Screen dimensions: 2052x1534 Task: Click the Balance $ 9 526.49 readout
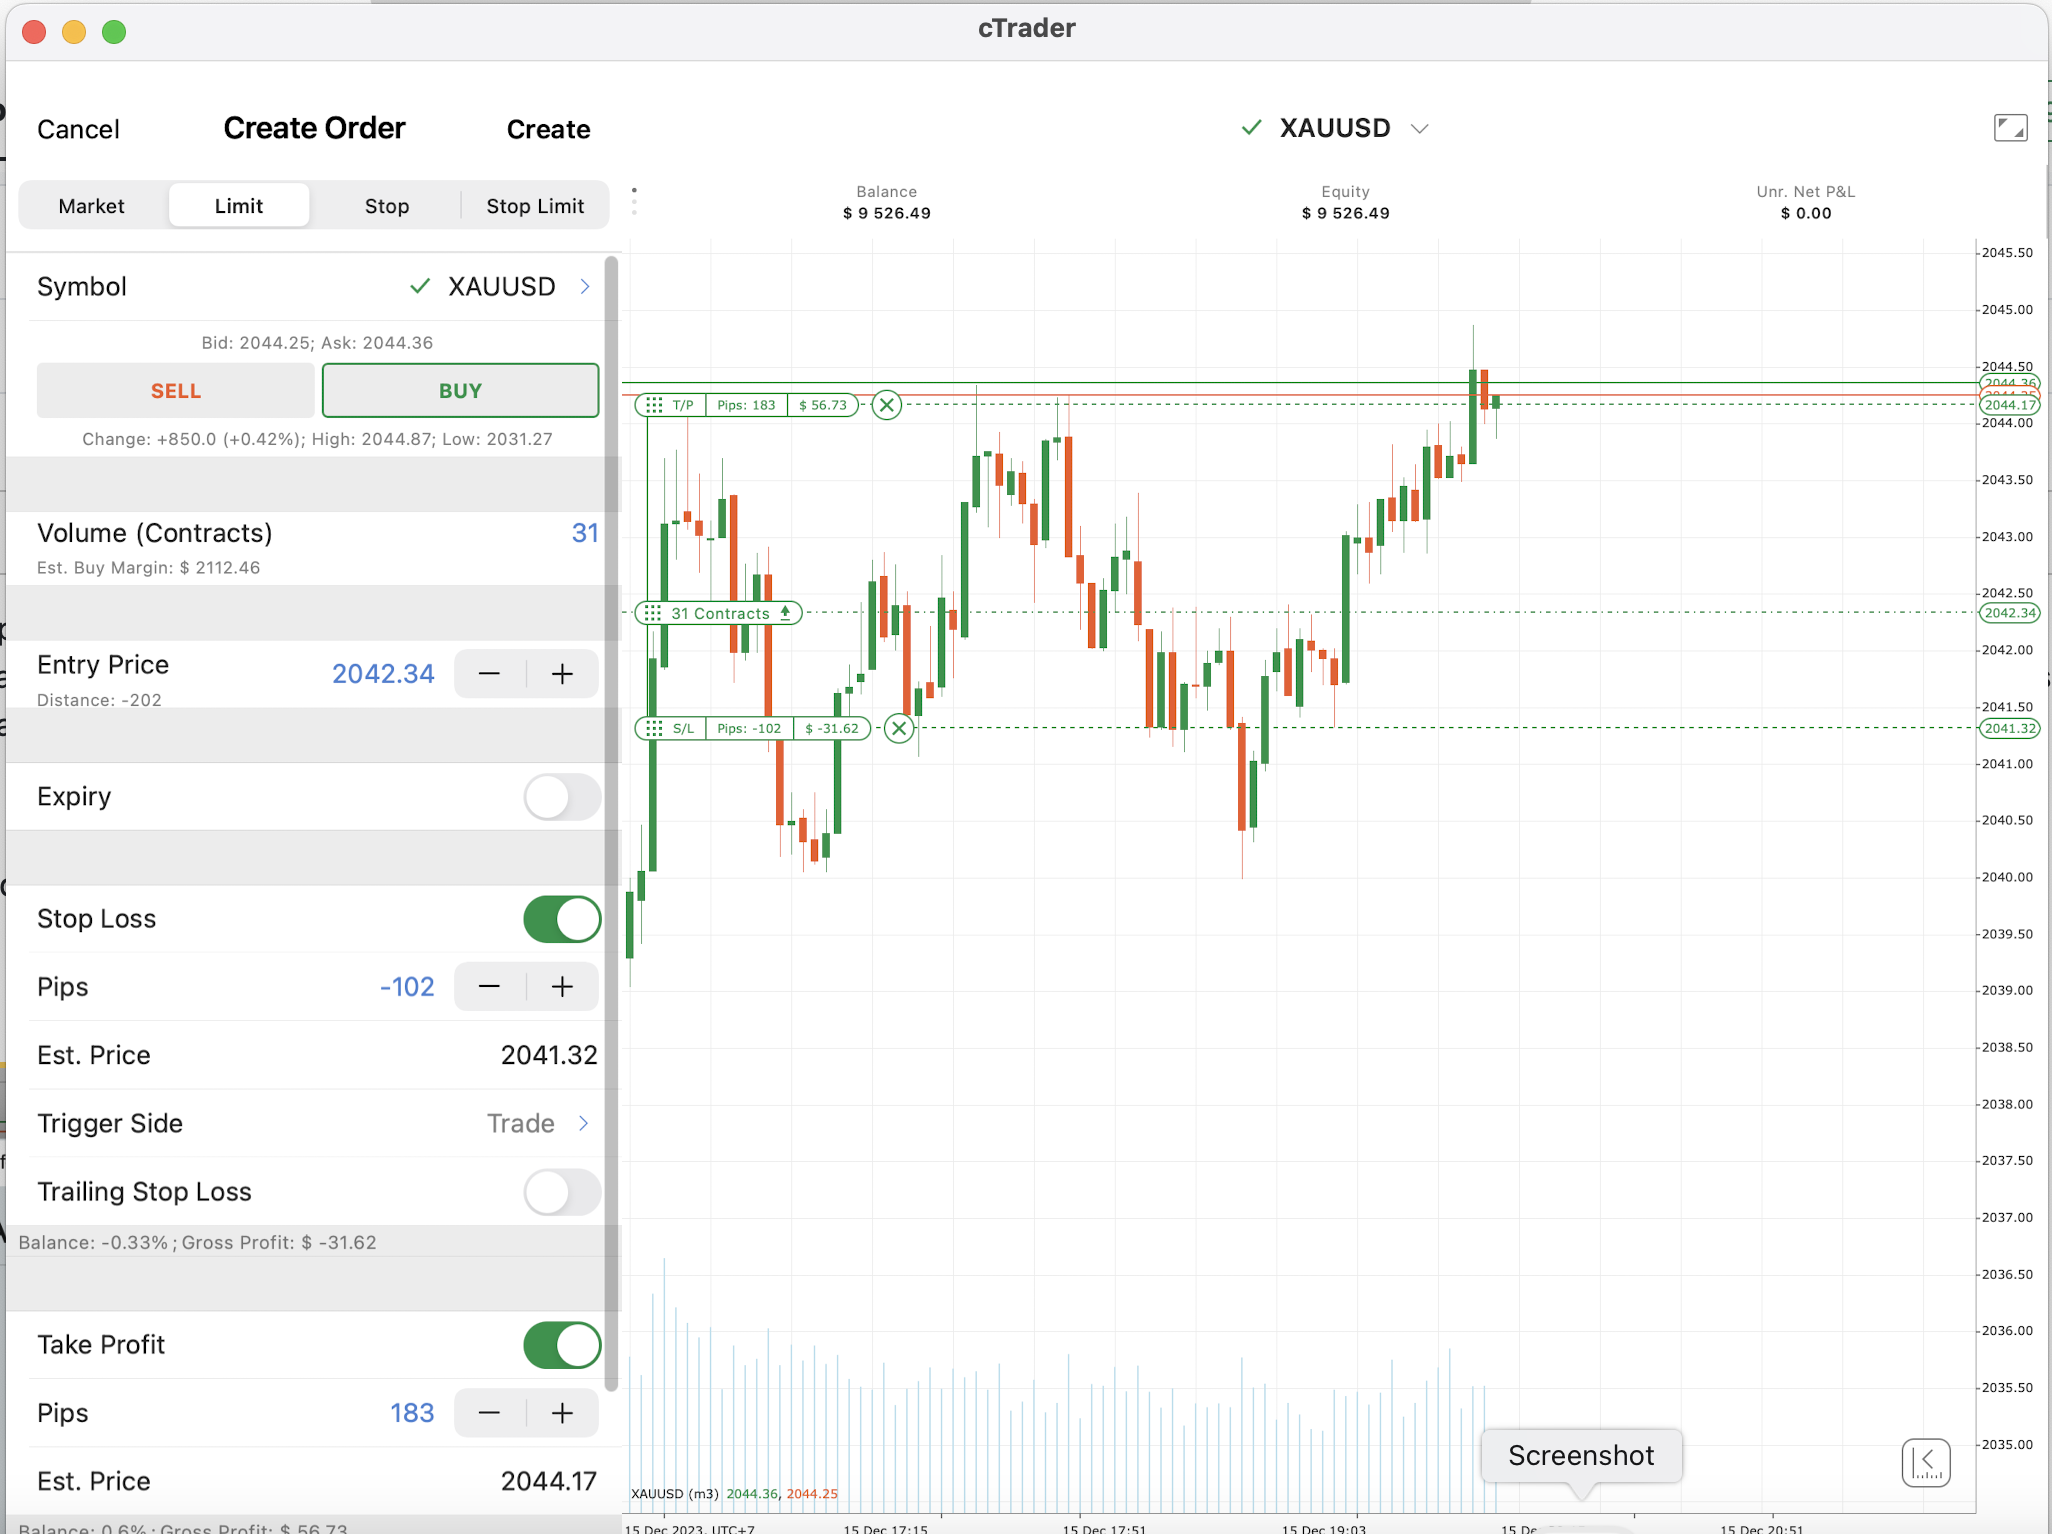[x=887, y=202]
